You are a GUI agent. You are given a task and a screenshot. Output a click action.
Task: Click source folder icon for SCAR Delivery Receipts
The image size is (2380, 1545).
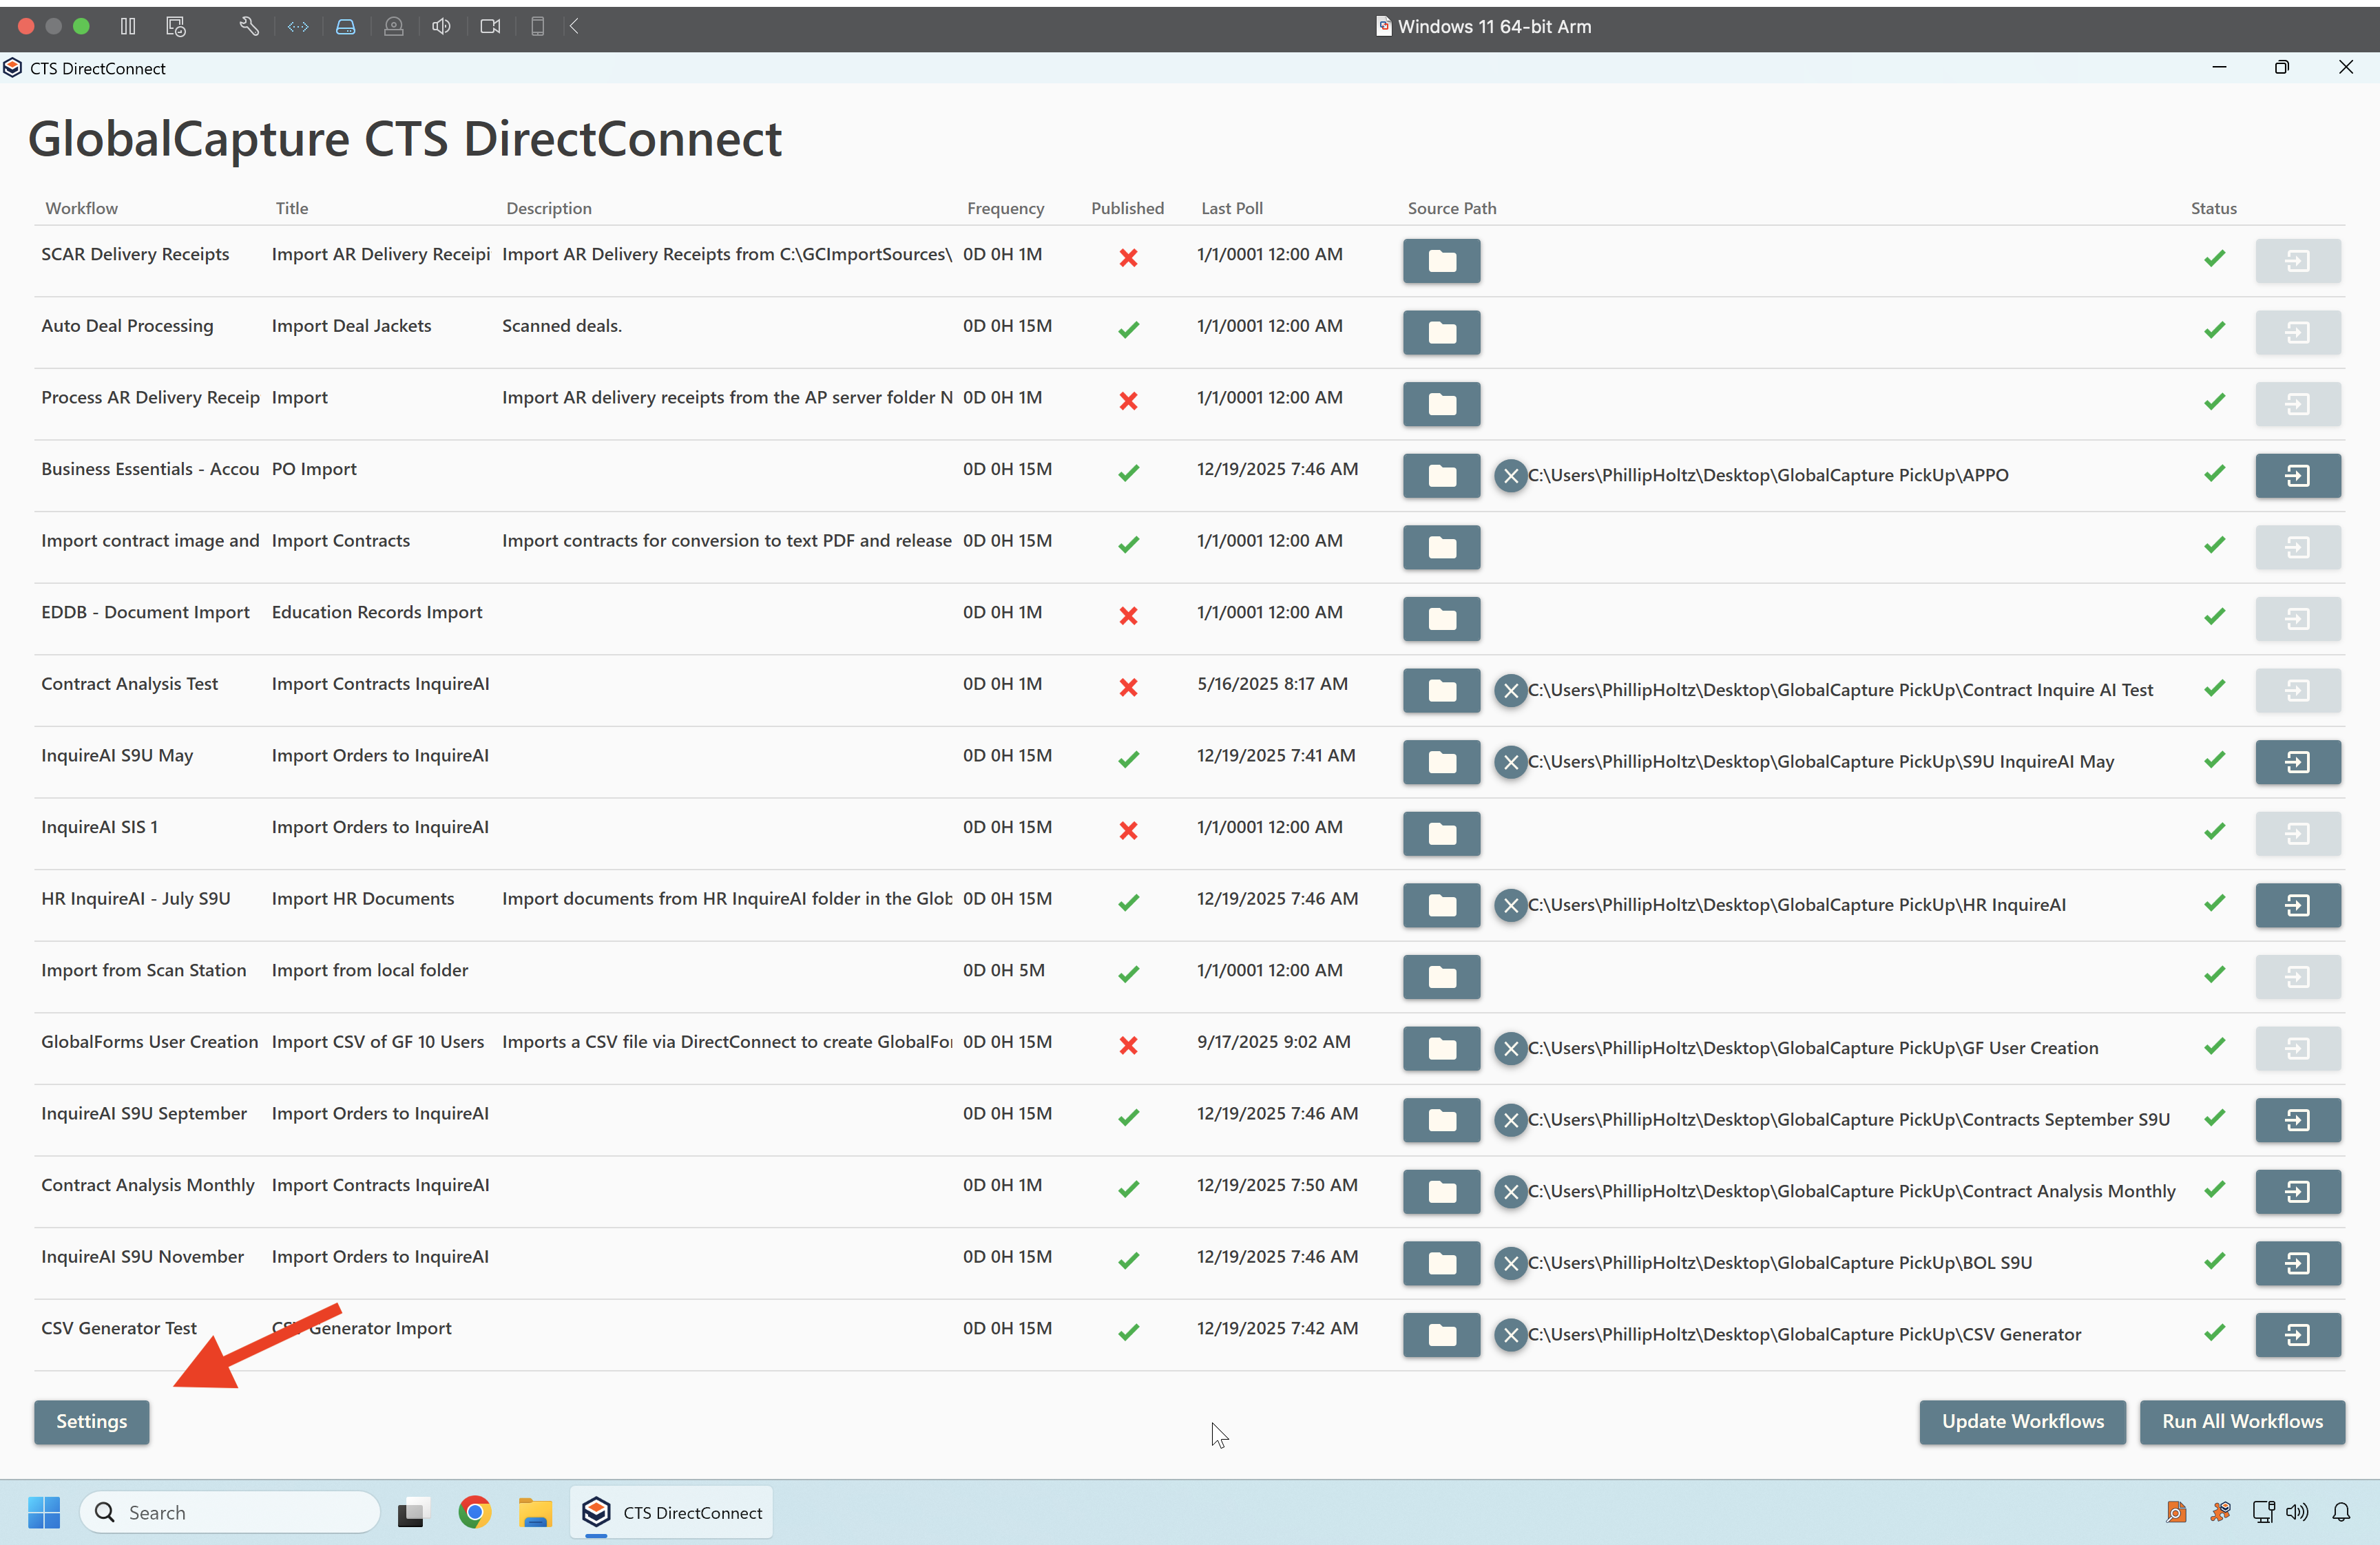(1441, 260)
